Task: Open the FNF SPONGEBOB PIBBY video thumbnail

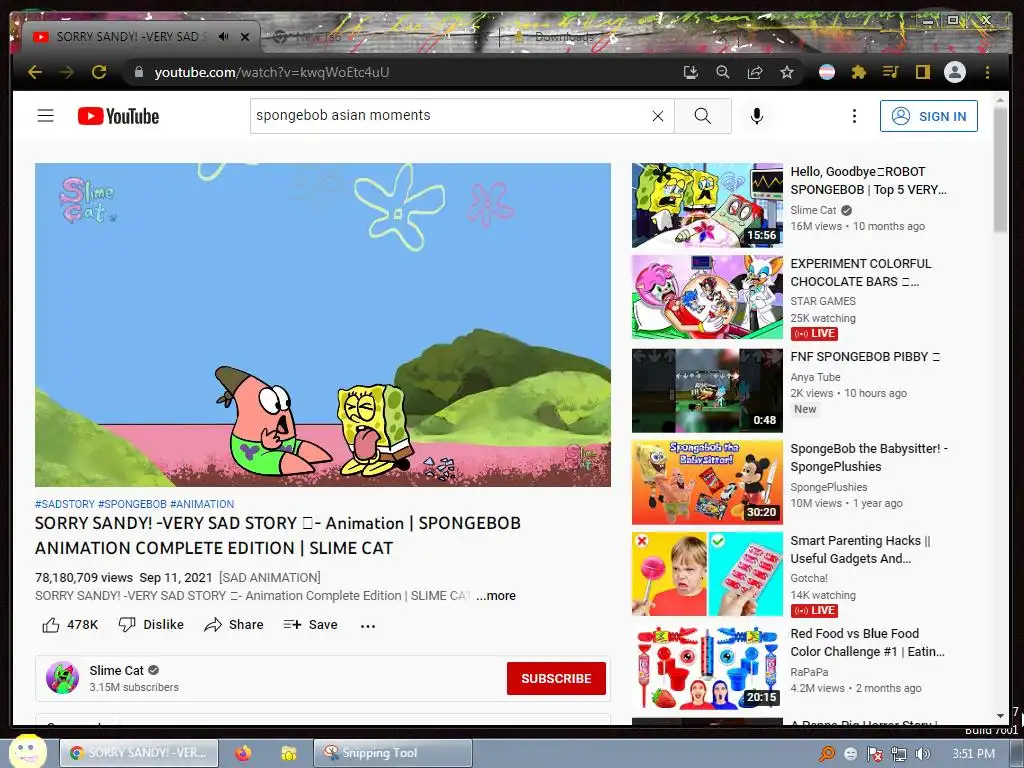Action: click(x=707, y=391)
